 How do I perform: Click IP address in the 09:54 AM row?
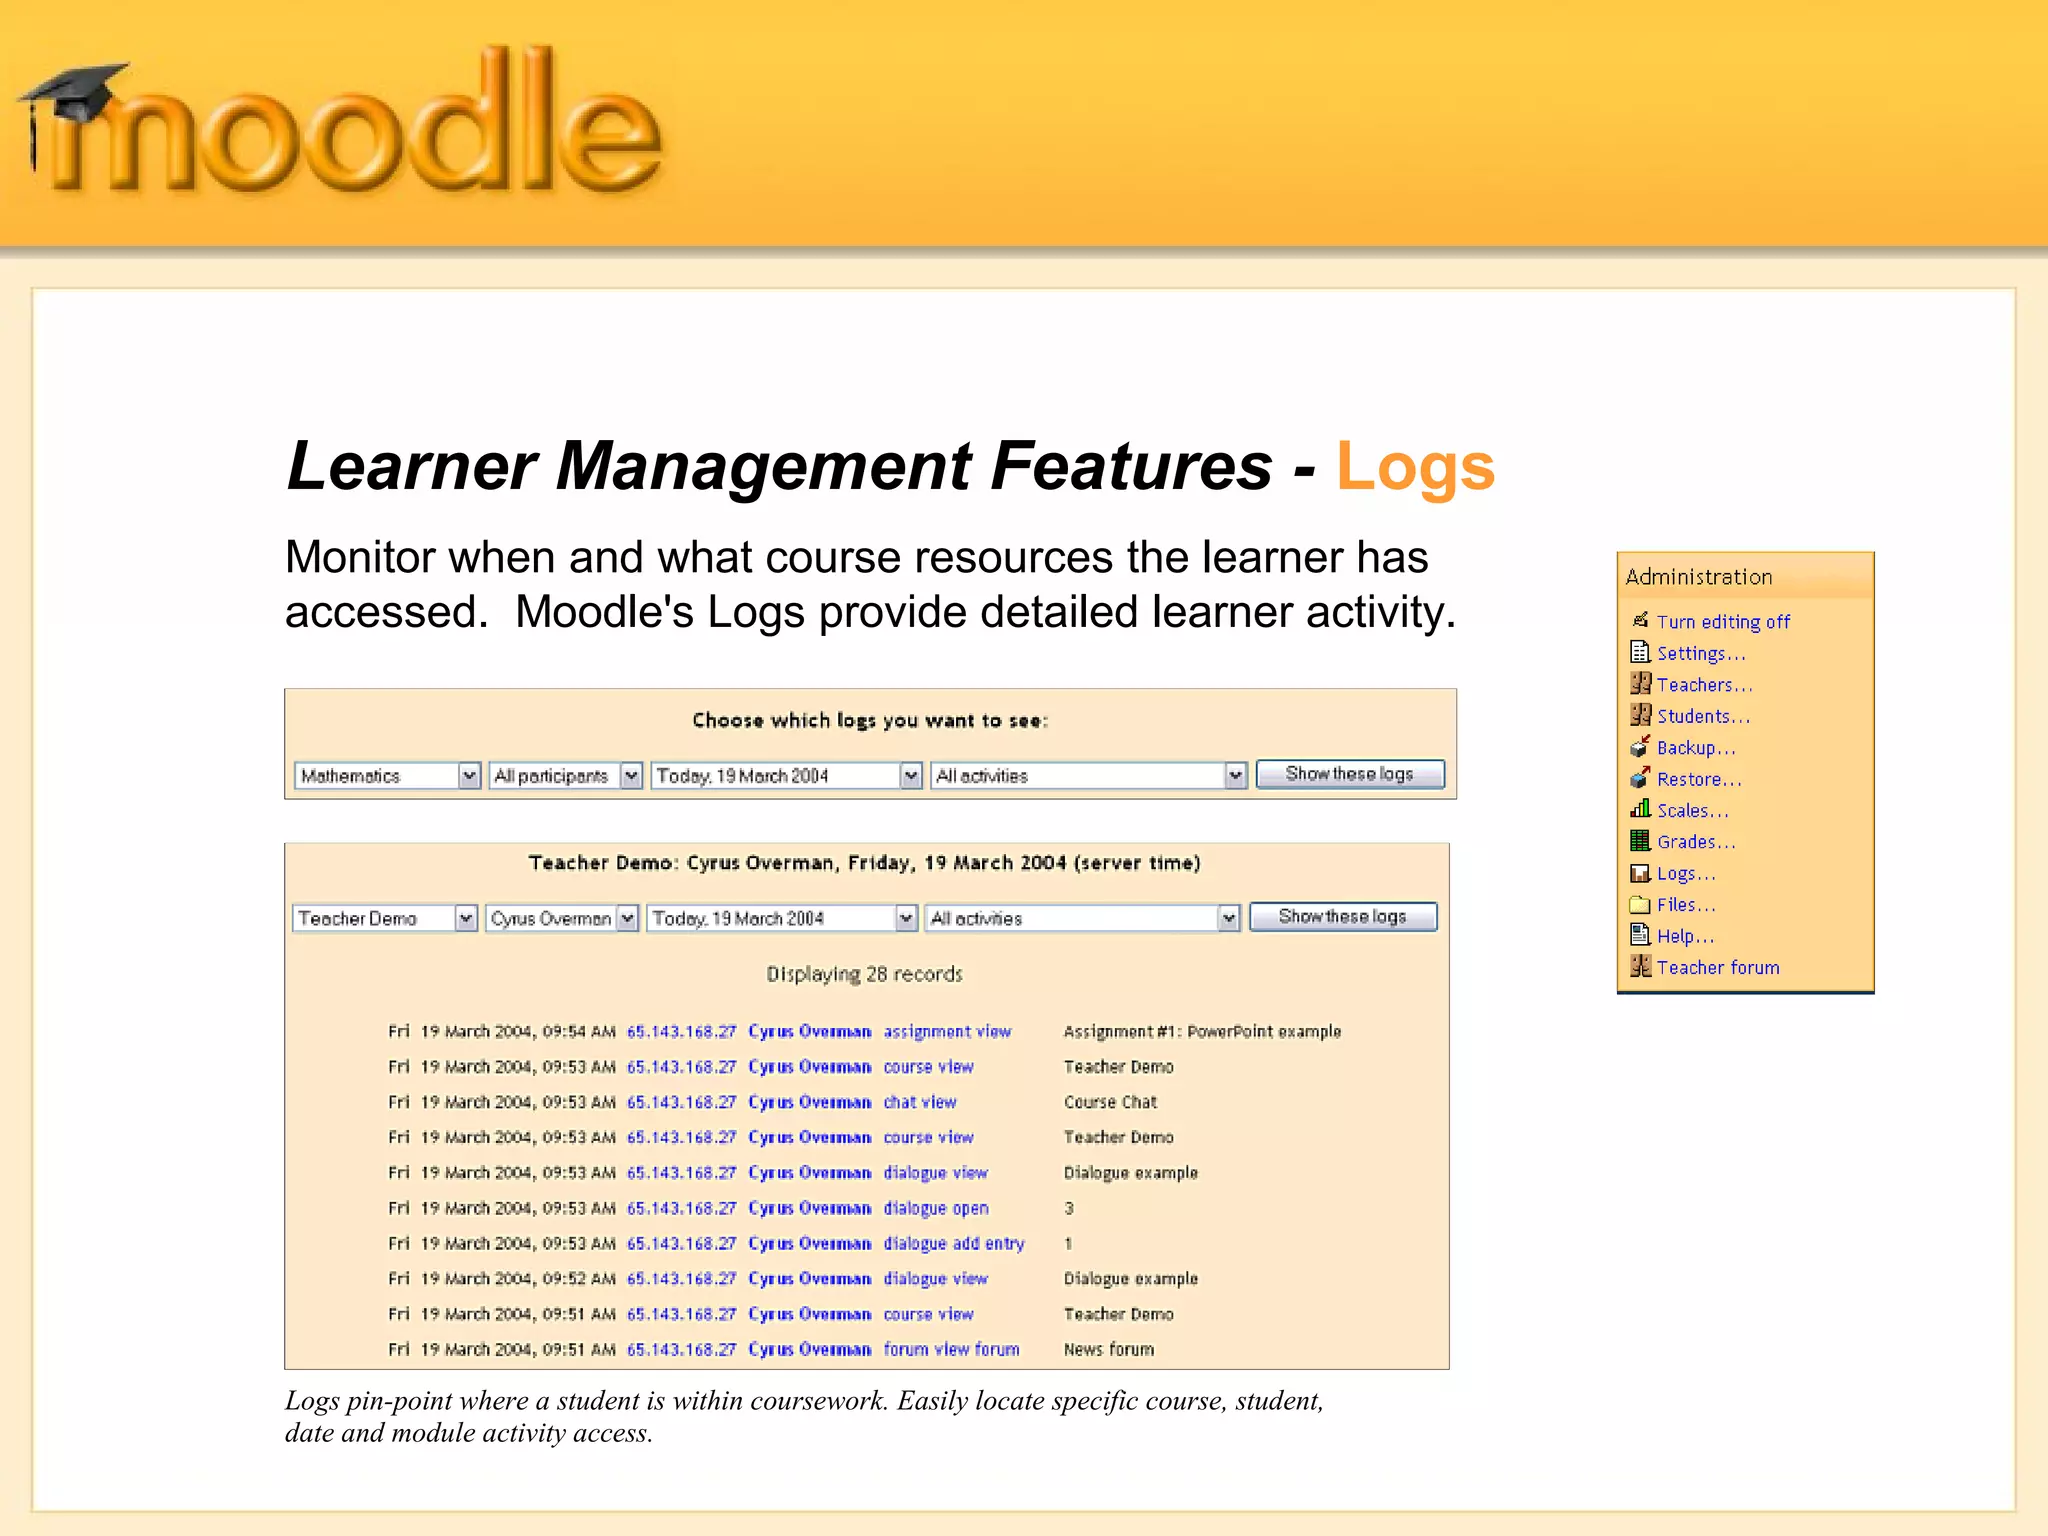coord(681,1031)
